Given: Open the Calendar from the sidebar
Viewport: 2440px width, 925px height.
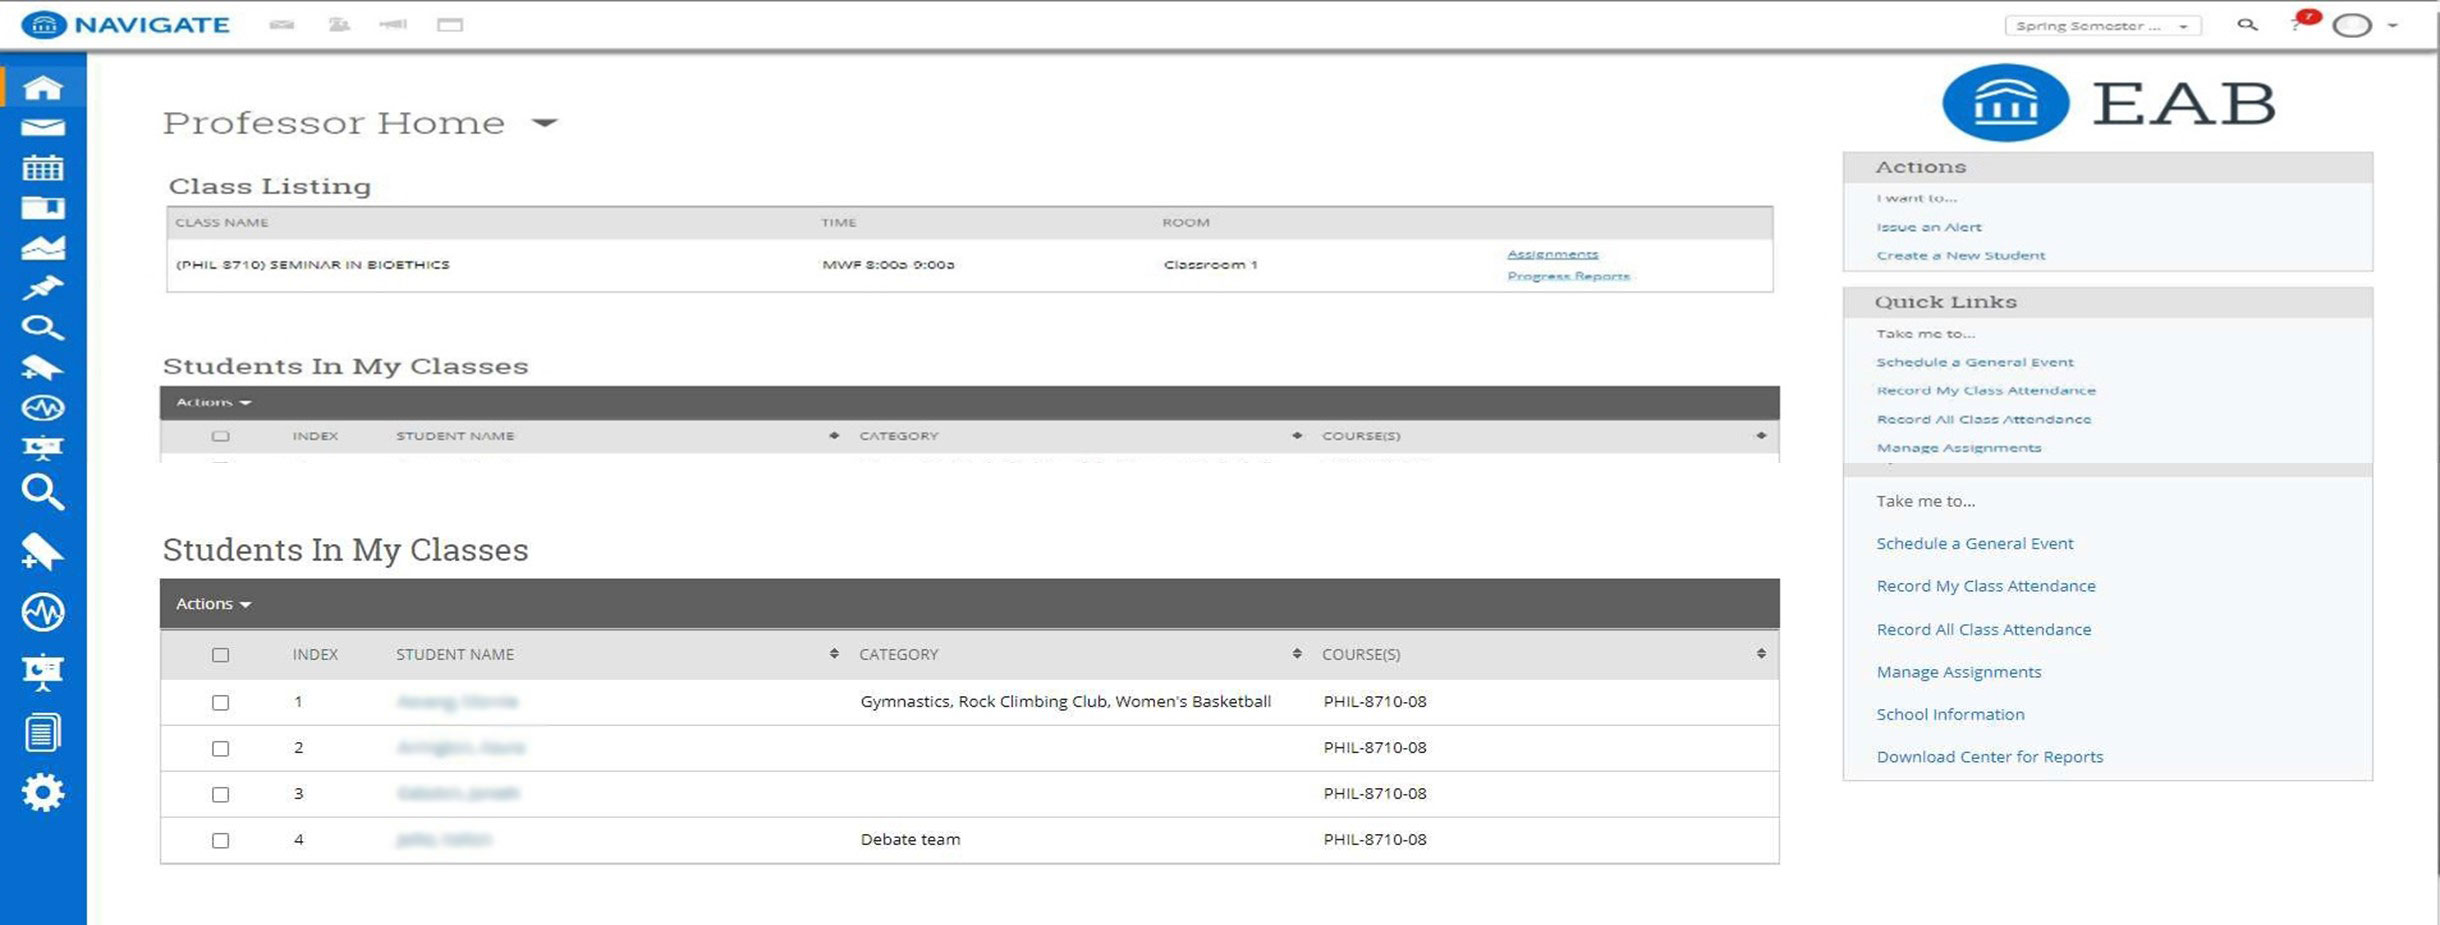Looking at the screenshot, I should click(x=43, y=168).
